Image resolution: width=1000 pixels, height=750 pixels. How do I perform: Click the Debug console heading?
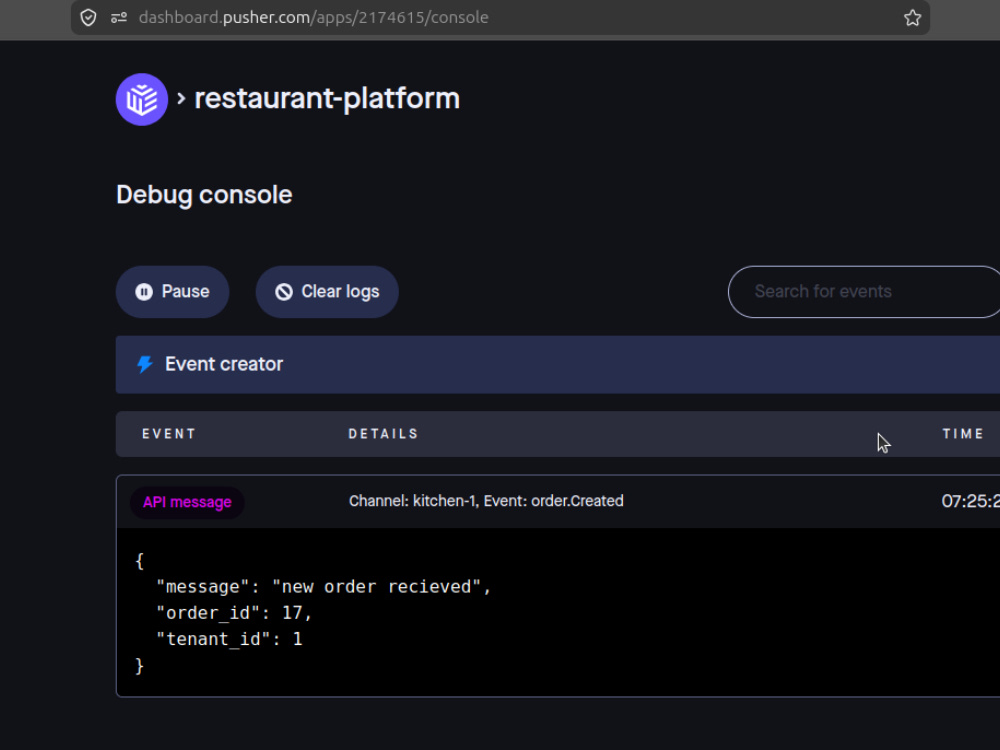tap(204, 195)
